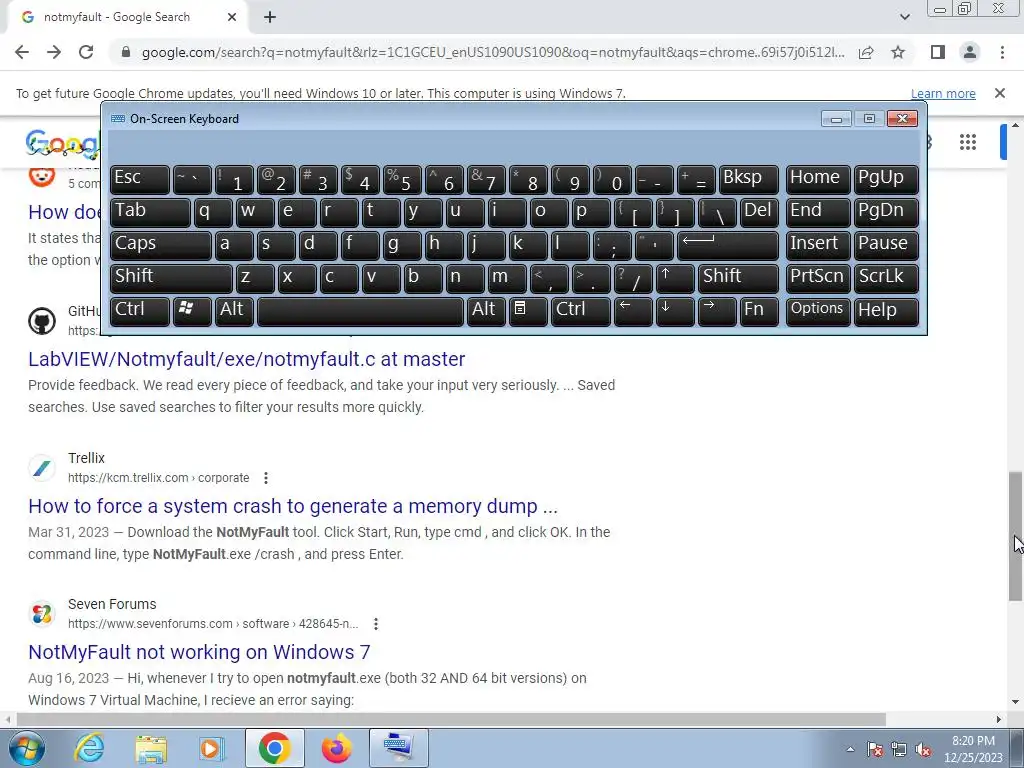Open Windows Explorer folder on taskbar

(x=151, y=748)
